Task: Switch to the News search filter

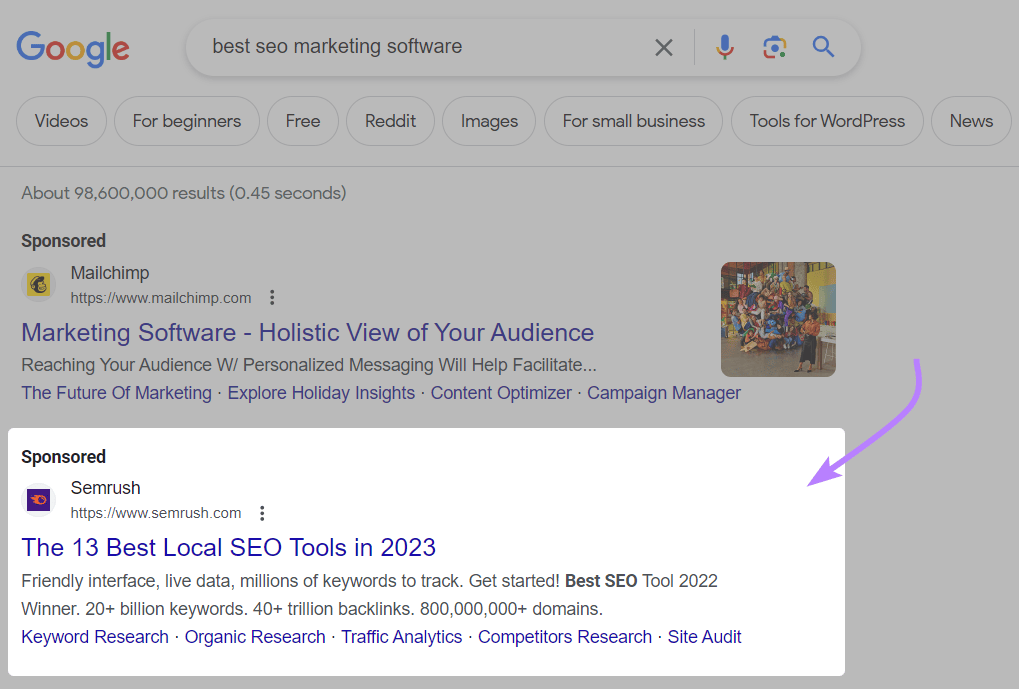Action: 970,121
